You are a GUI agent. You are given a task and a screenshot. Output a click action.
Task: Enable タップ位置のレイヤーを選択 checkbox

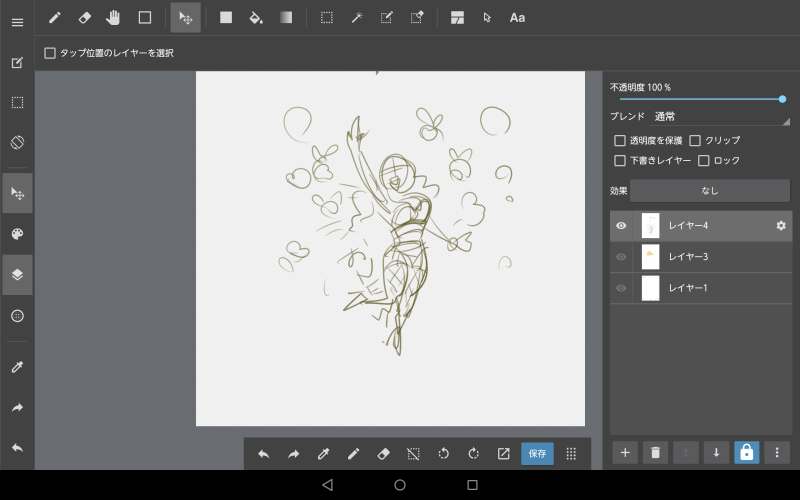pos(50,53)
